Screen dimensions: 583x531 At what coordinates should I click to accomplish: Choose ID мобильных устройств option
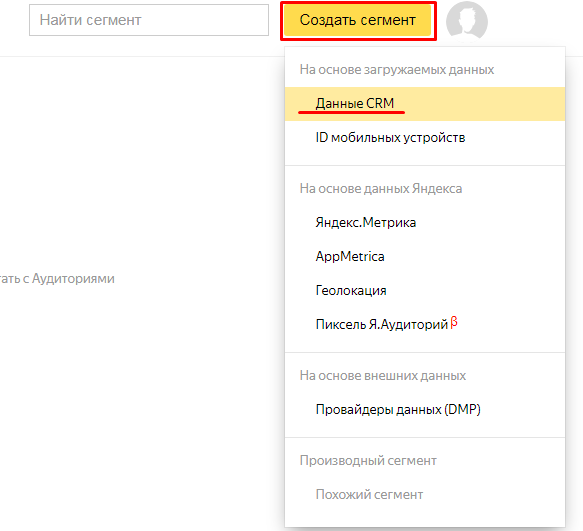(425, 138)
